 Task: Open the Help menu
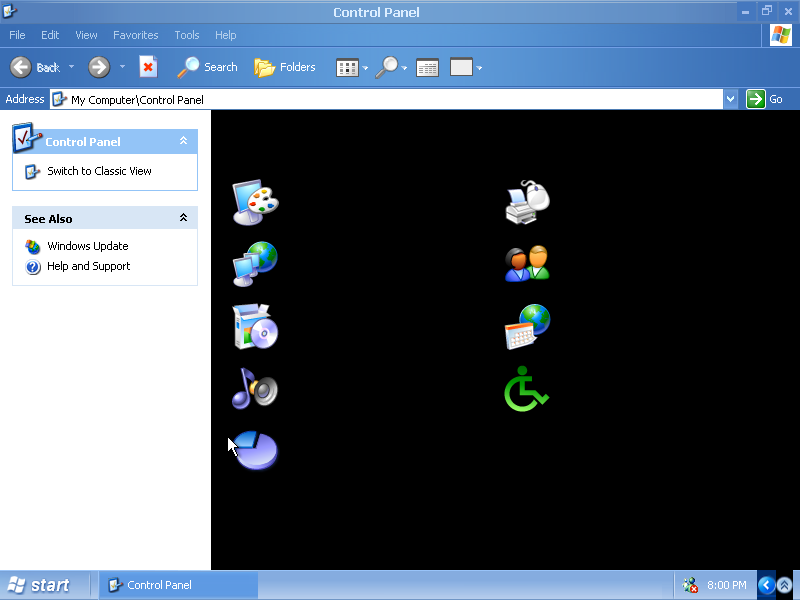point(226,35)
